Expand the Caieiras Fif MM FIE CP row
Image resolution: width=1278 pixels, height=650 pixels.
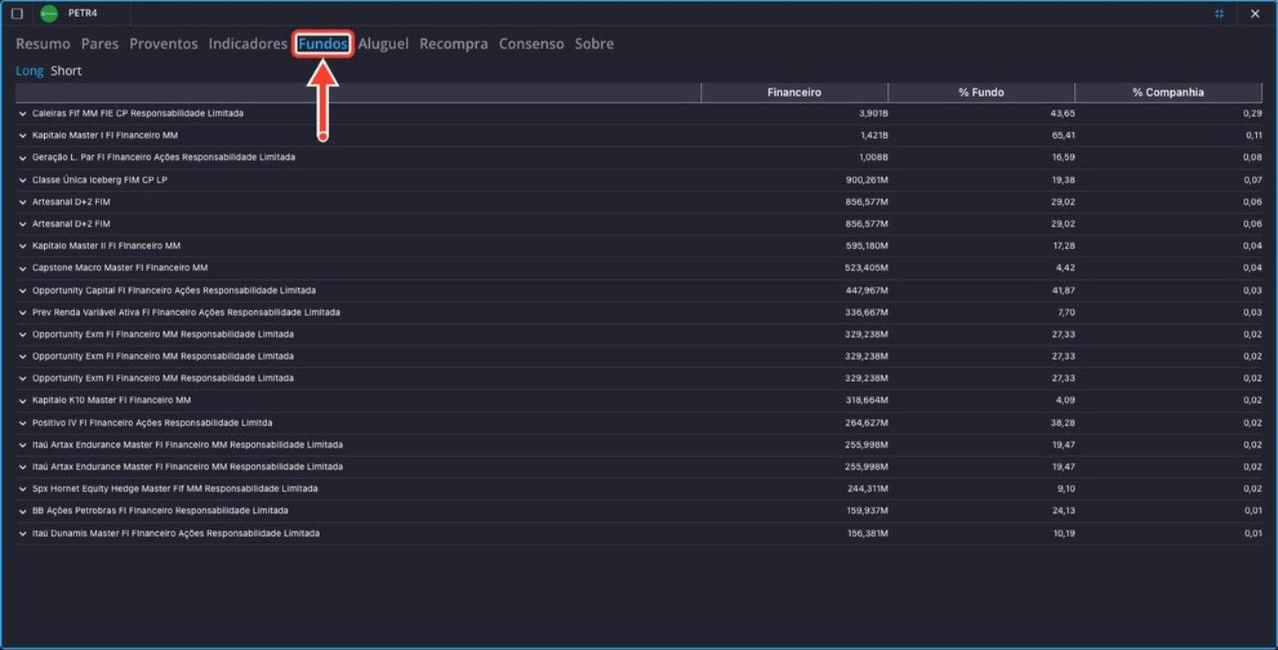[x=23, y=114]
